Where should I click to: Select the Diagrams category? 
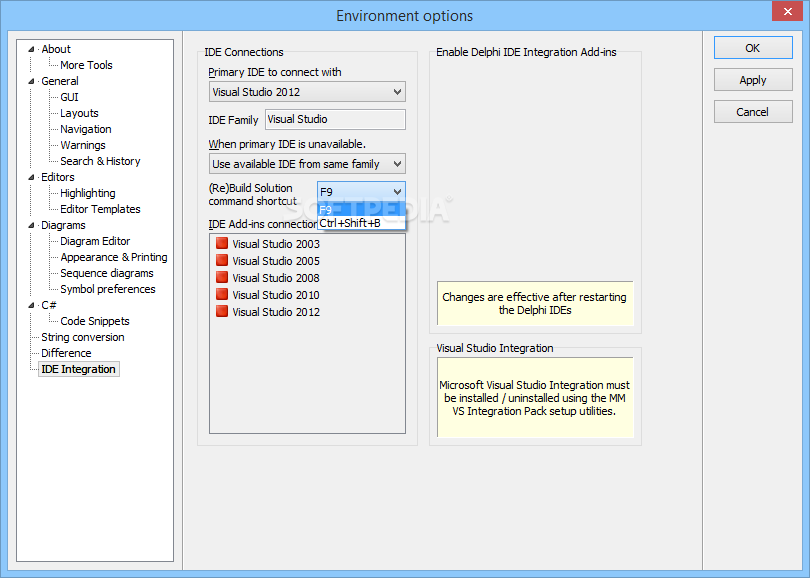click(x=63, y=225)
